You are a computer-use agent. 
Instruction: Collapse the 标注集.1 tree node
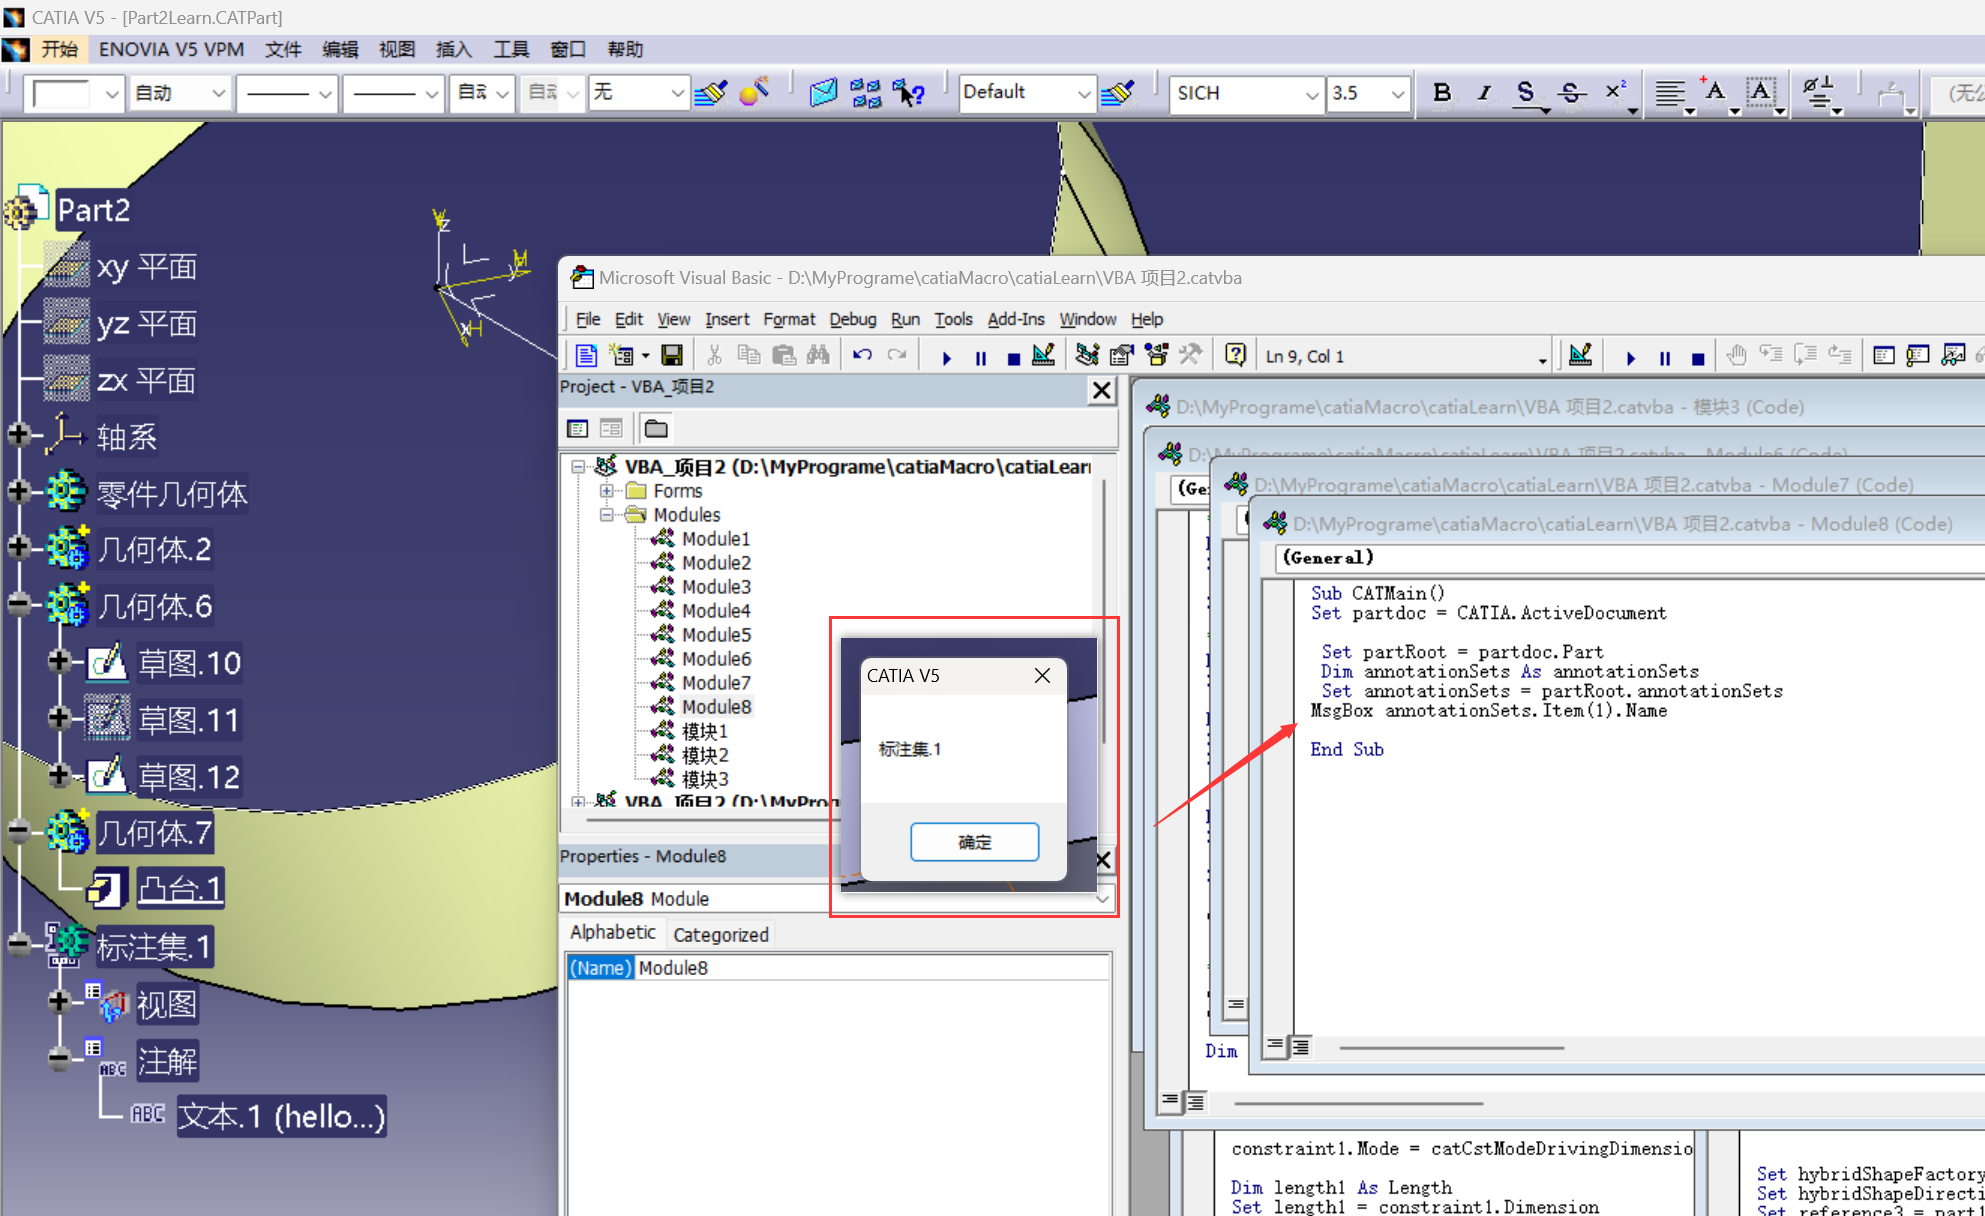tap(18, 944)
